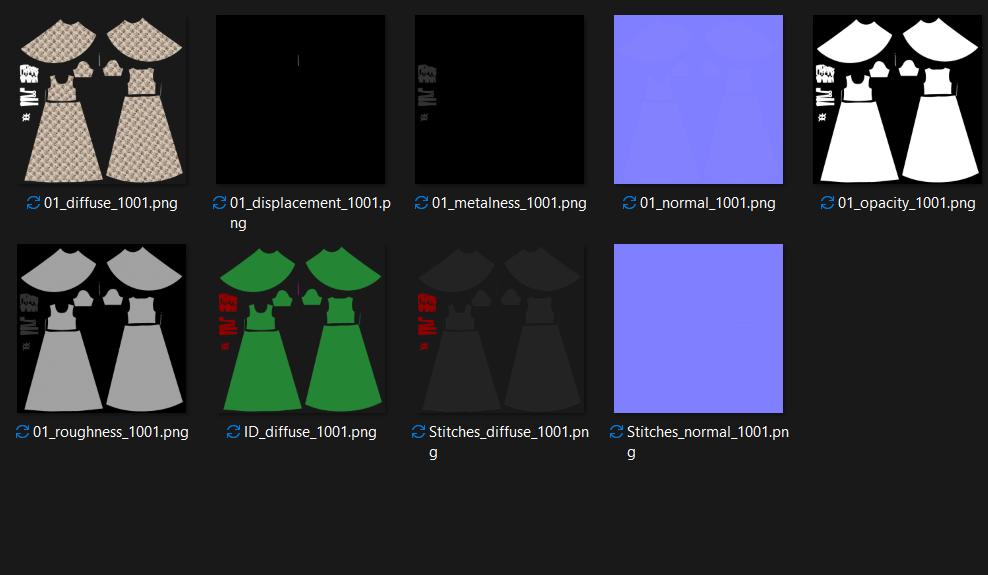
Task: Click the ID_diffuse_1001.png file name label
Action: click(310, 432)
